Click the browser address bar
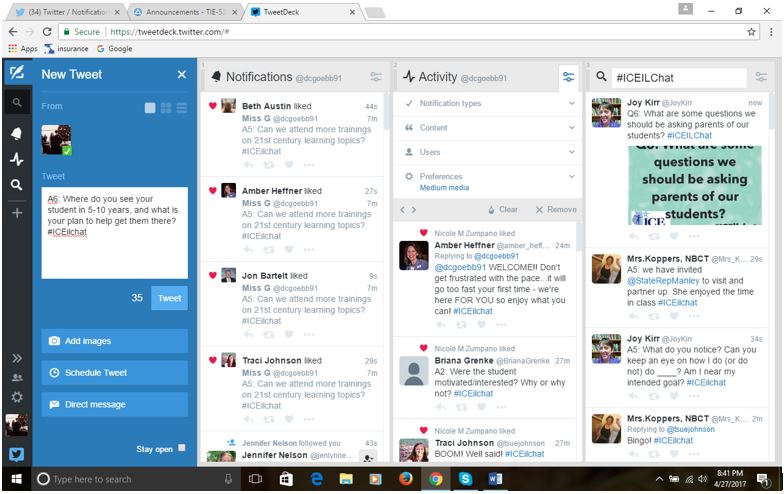This screenshot has width=784, height=494. click(x=408, y=32)
